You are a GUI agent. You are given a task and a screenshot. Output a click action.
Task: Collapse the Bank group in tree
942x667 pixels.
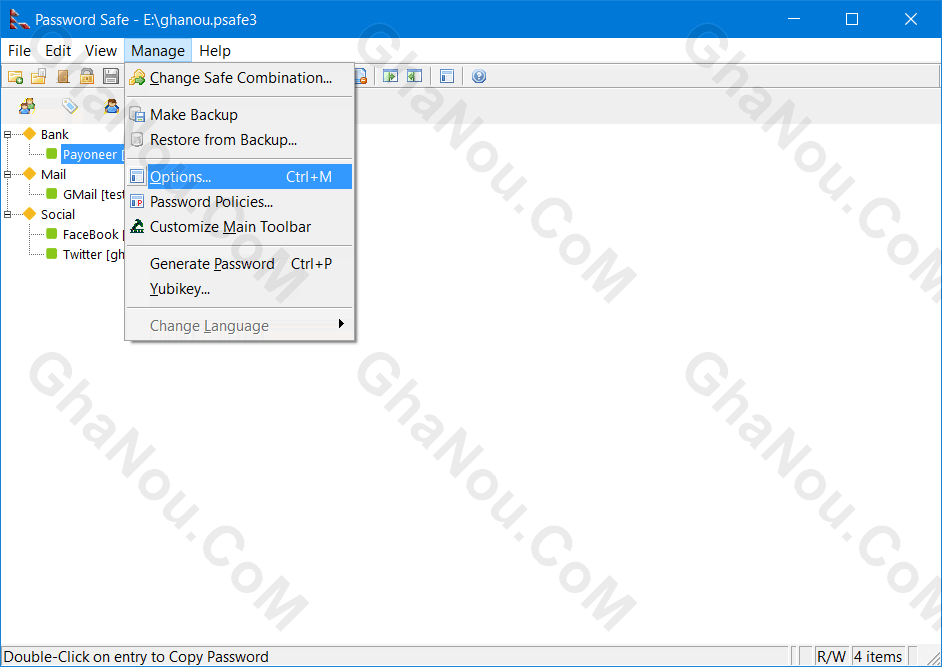[x=7, y=135]
